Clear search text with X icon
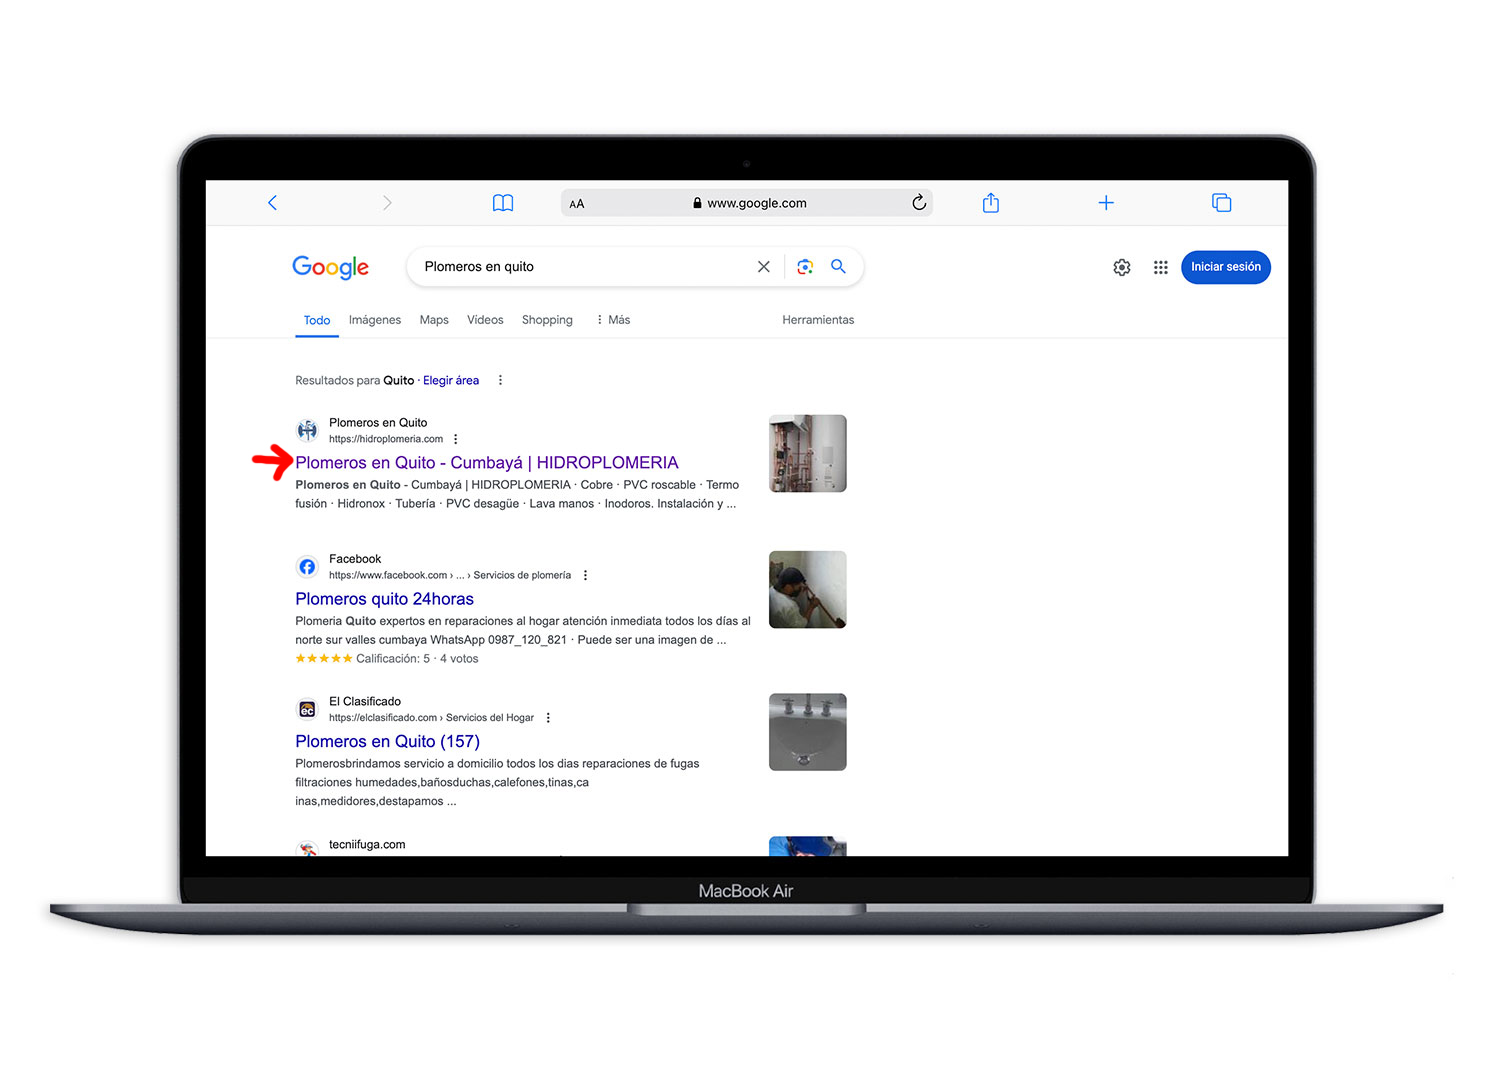1500x1083 pixels. pyautogui.click(x=764, y=267)
